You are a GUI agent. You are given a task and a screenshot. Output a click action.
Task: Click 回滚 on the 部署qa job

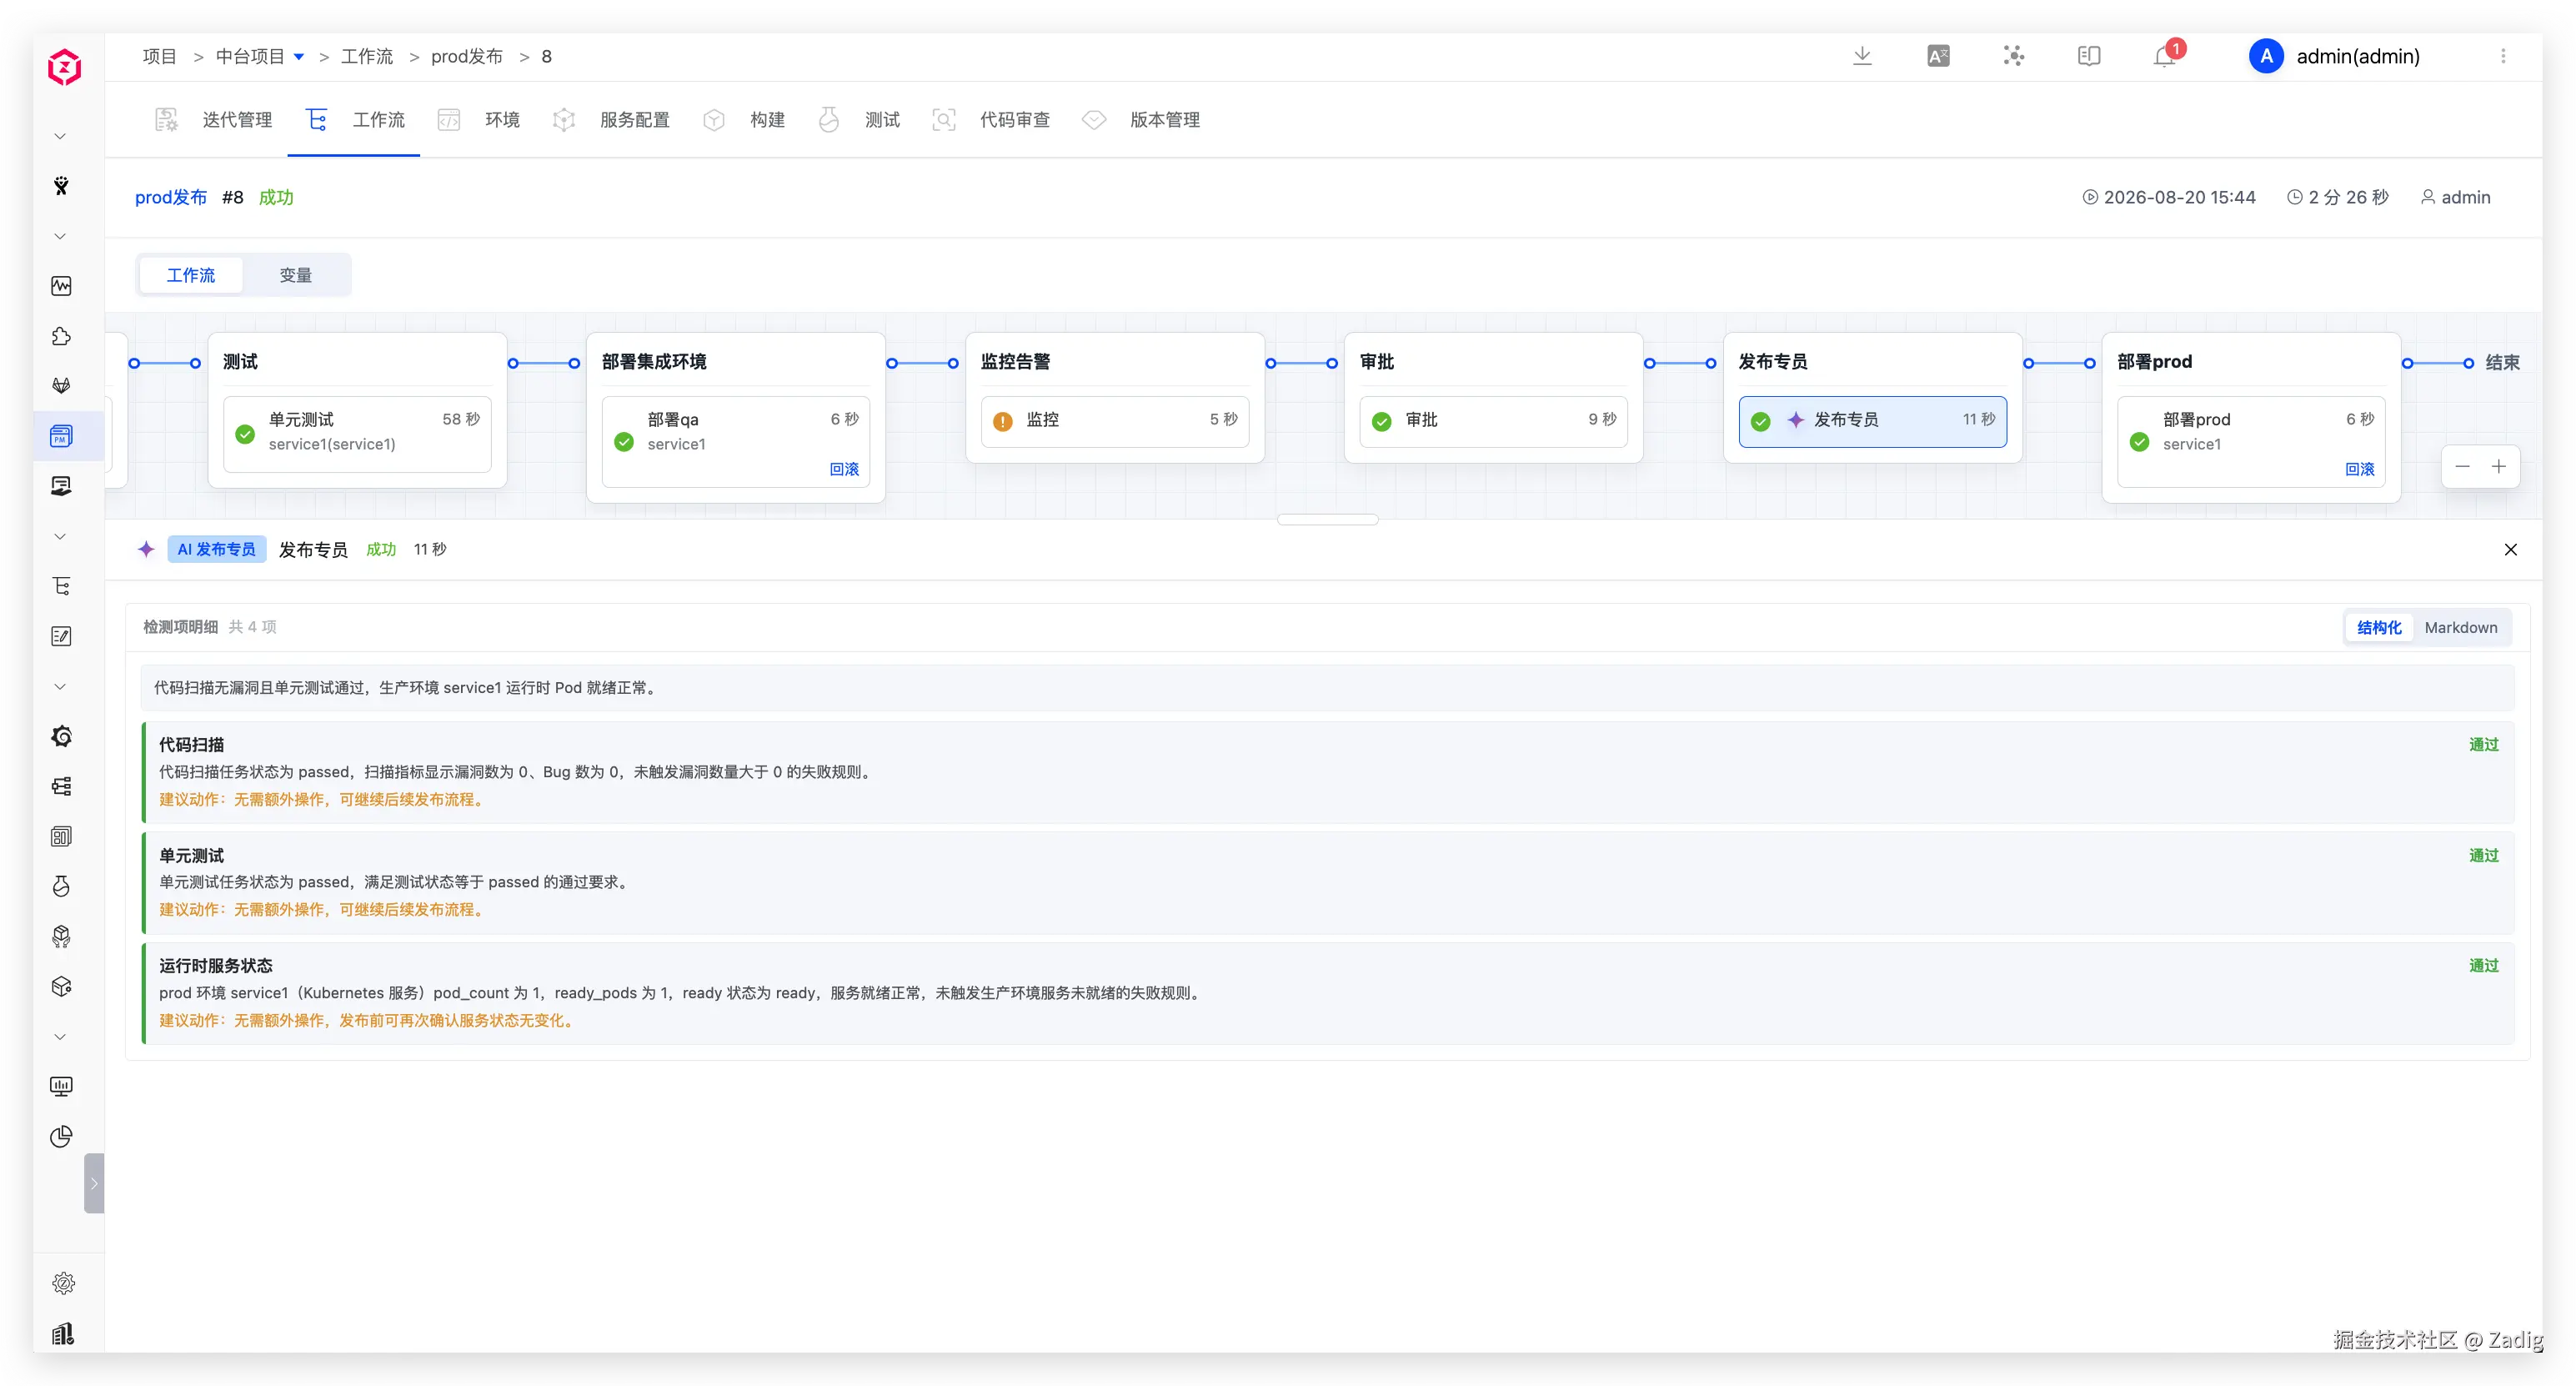pyautogui.click(x=844, y=469)
